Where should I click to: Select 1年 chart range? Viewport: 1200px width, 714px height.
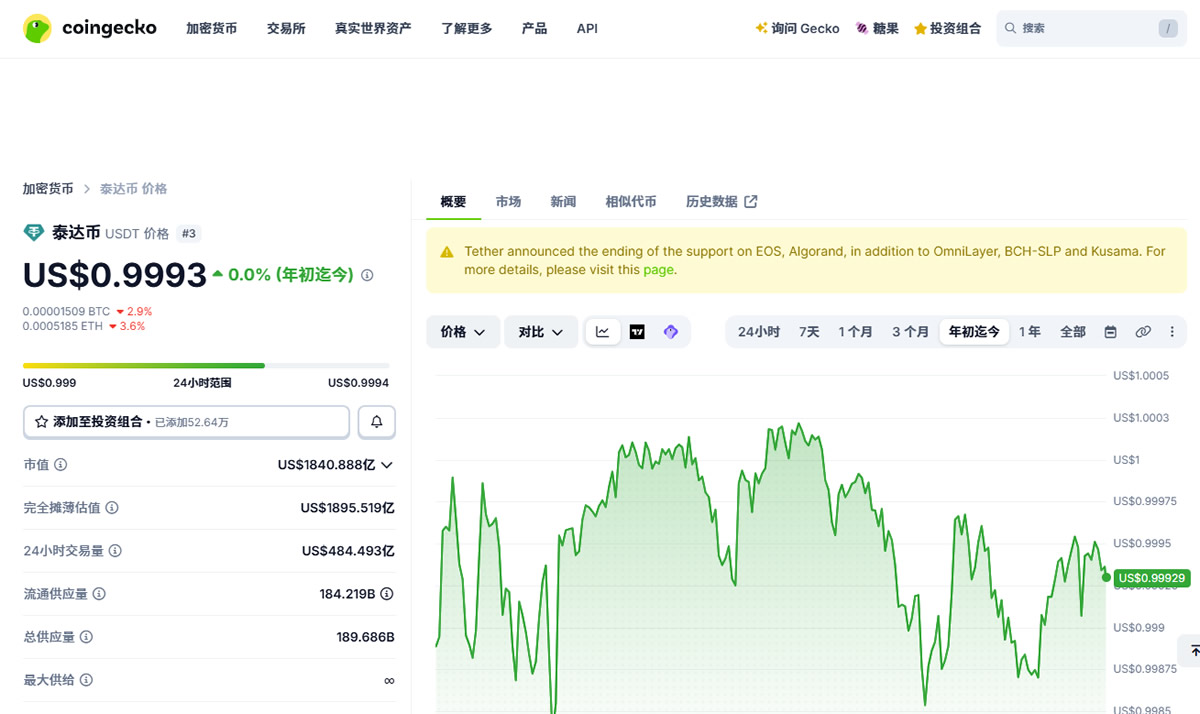(1029, 332)
